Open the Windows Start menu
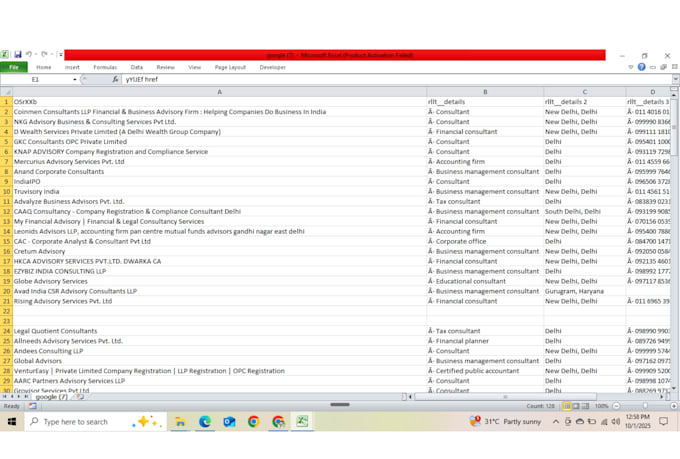 (x=12, y=422)
